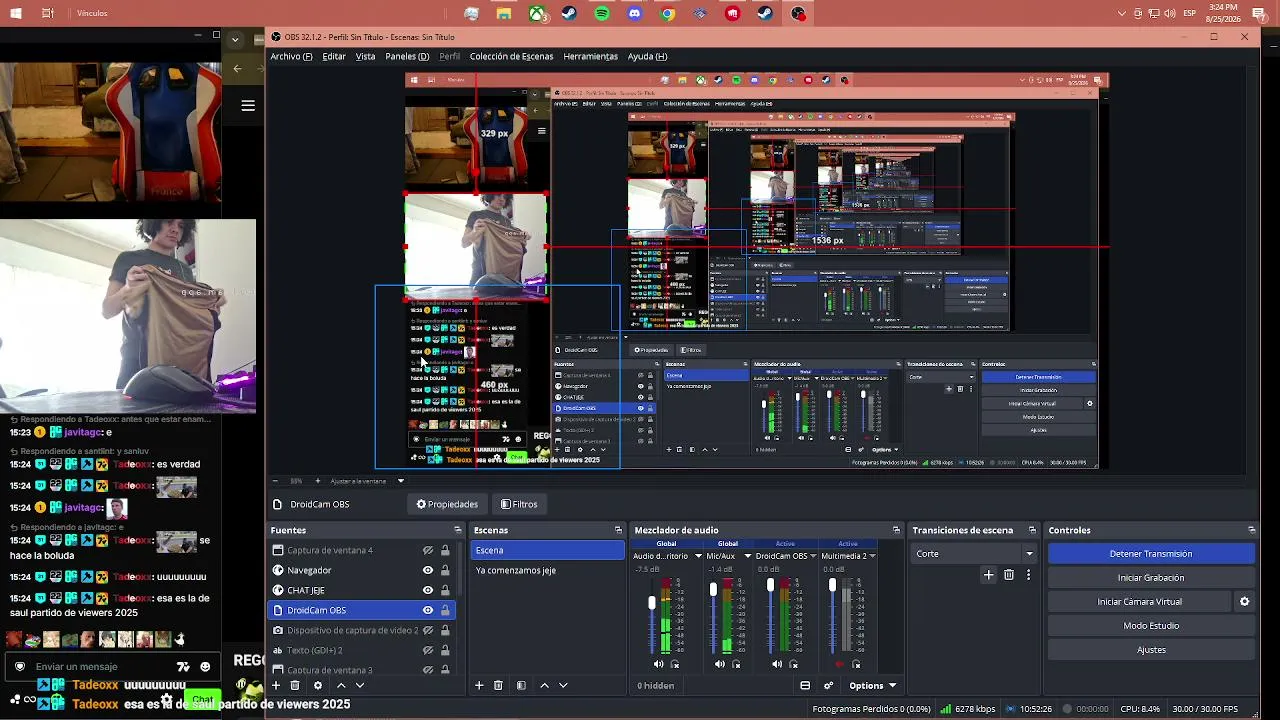Click Iniciar Cámara Virtual button
The image size is (1280, 720).
(1140, 602)
